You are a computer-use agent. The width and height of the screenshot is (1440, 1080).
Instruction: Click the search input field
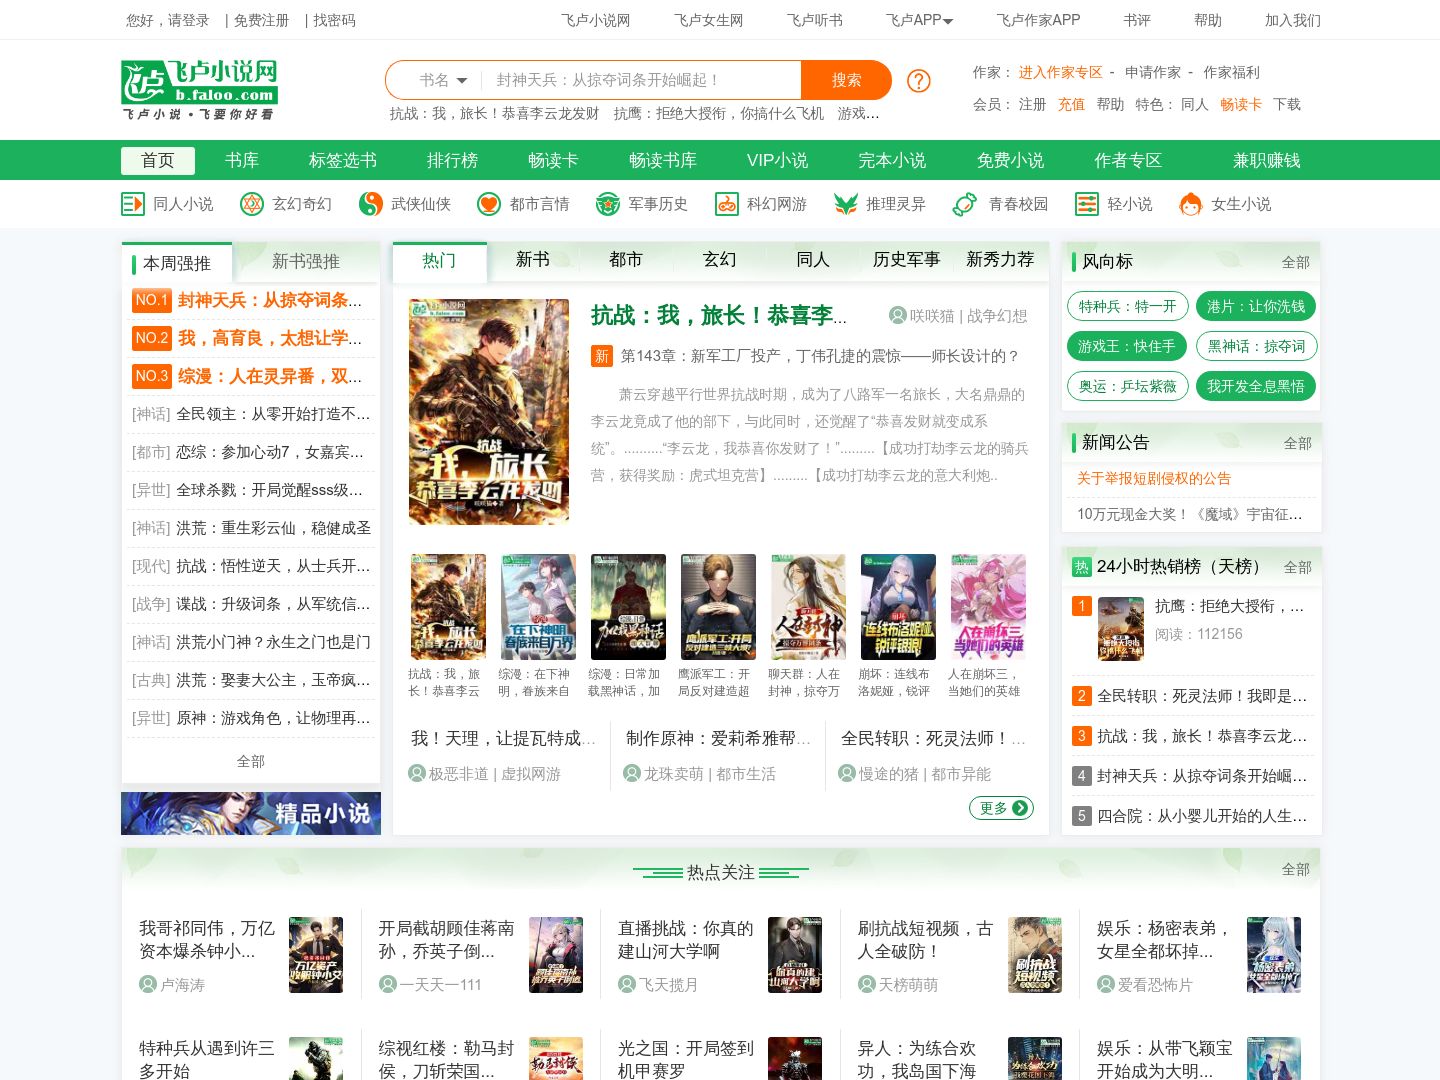642,80
